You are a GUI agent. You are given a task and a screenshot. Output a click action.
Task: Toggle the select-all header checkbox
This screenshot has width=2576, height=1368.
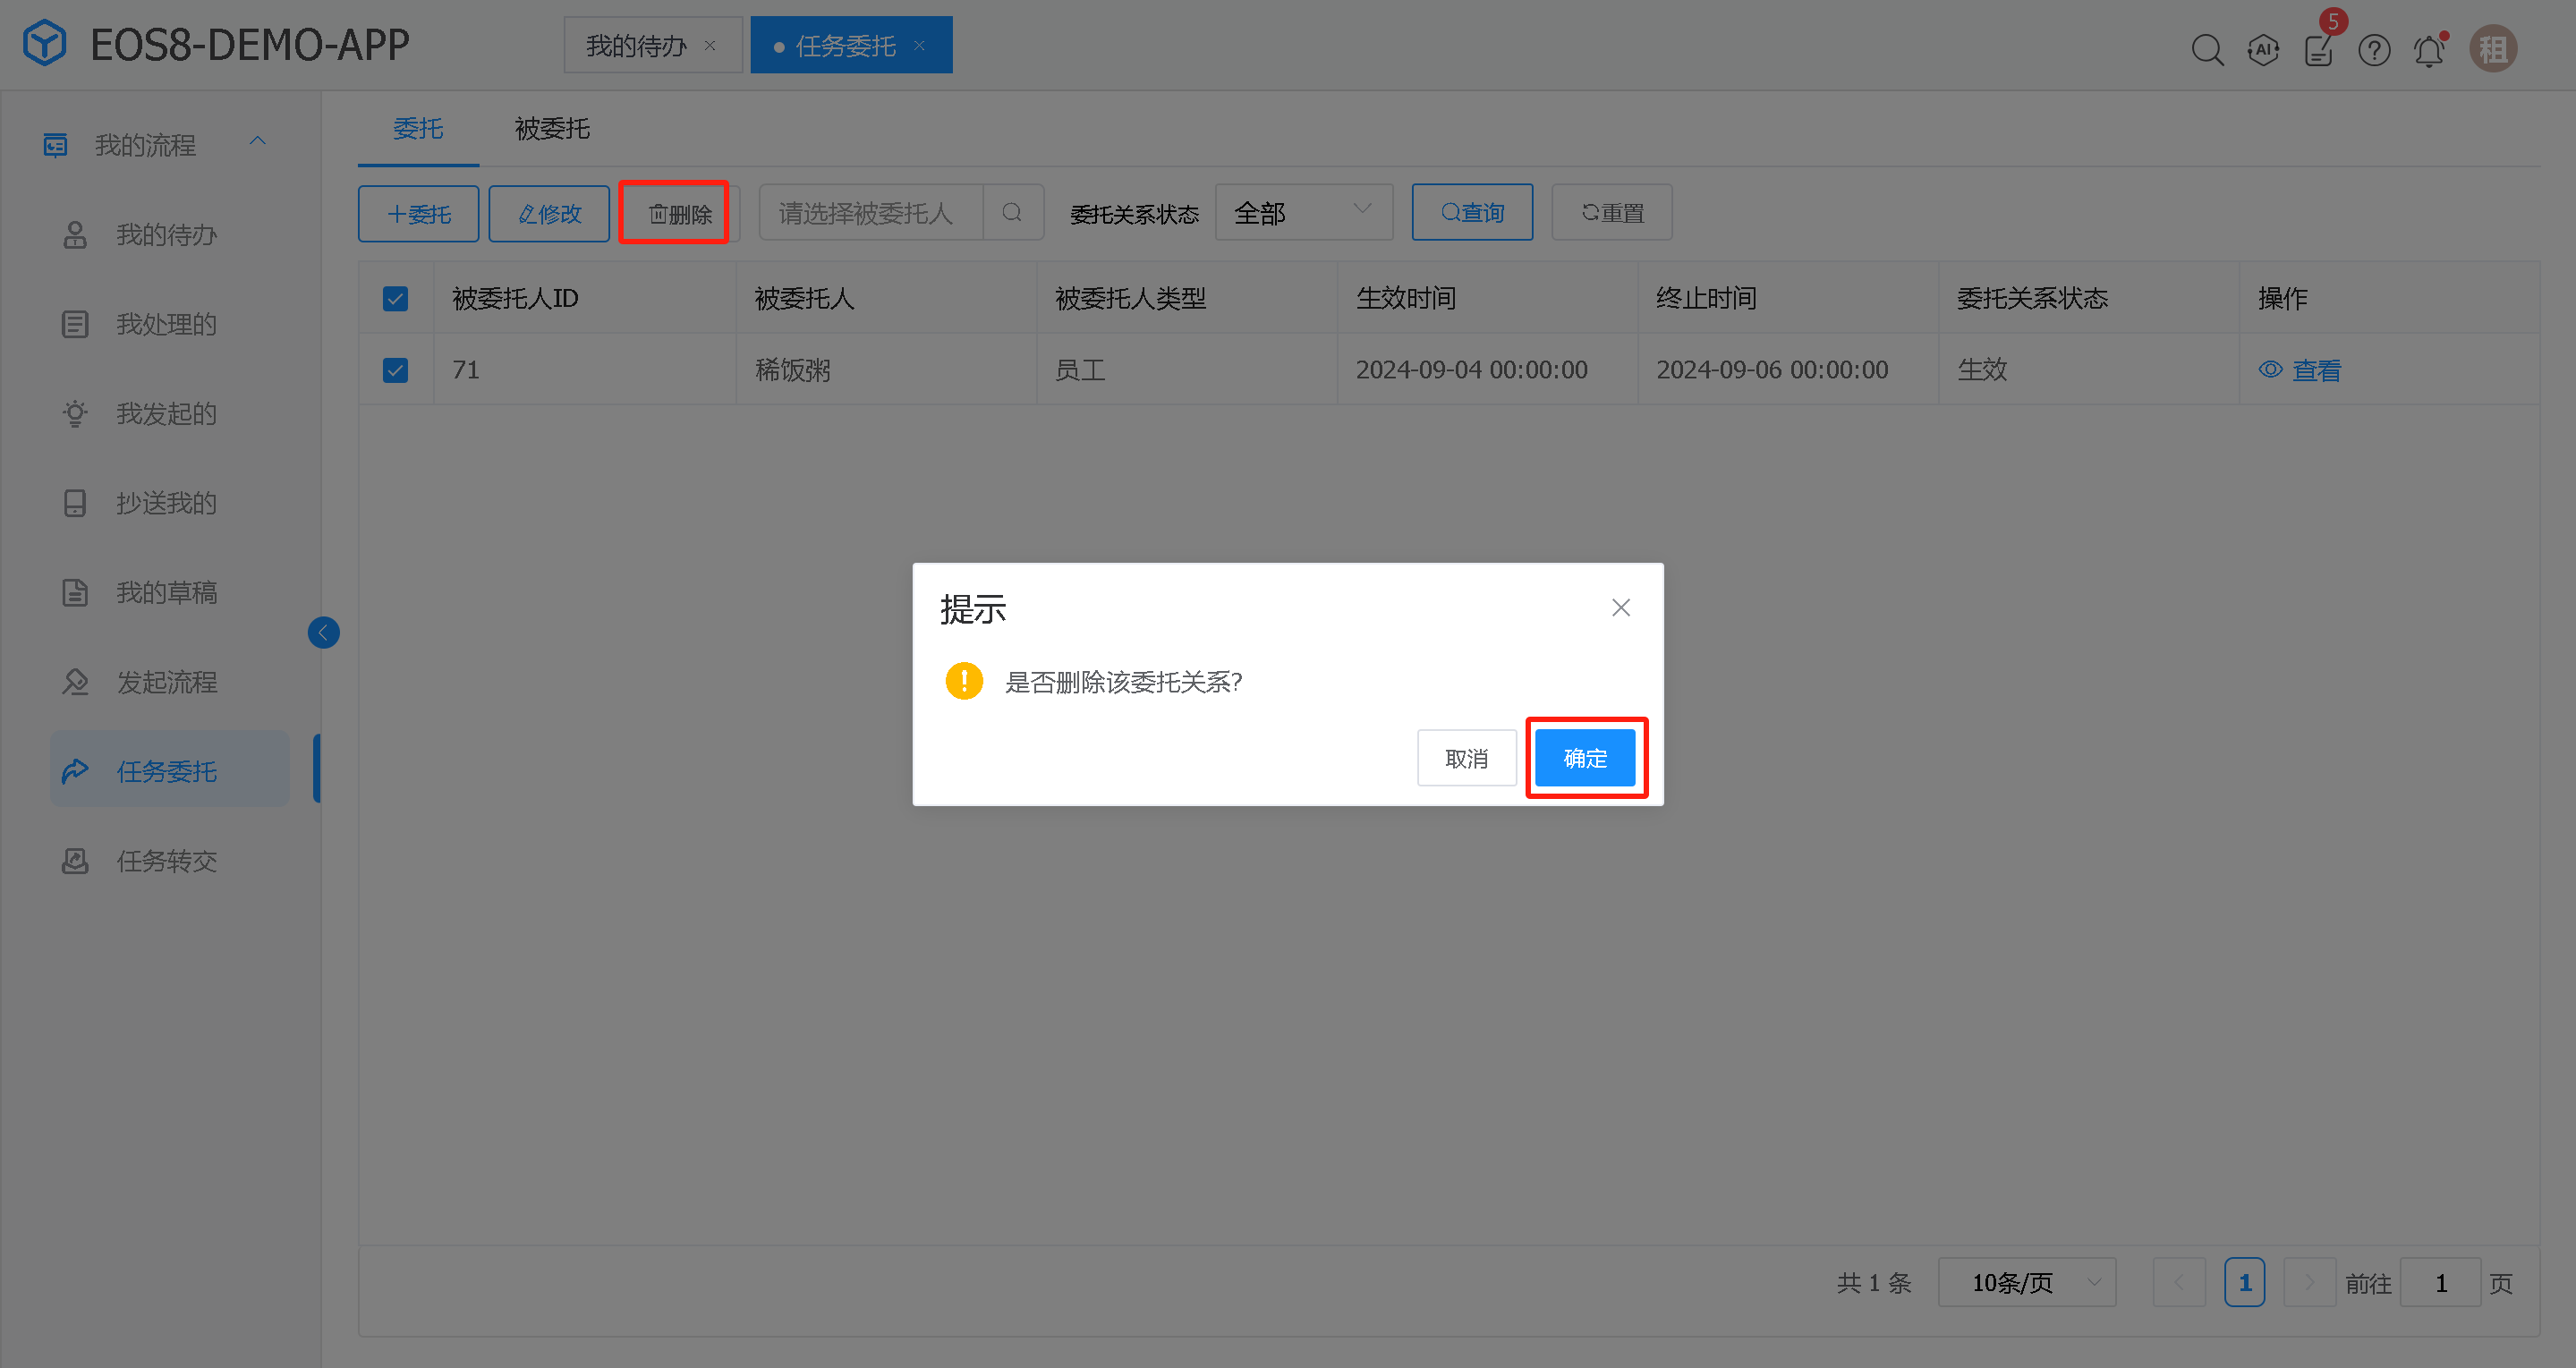coord(395,298)
